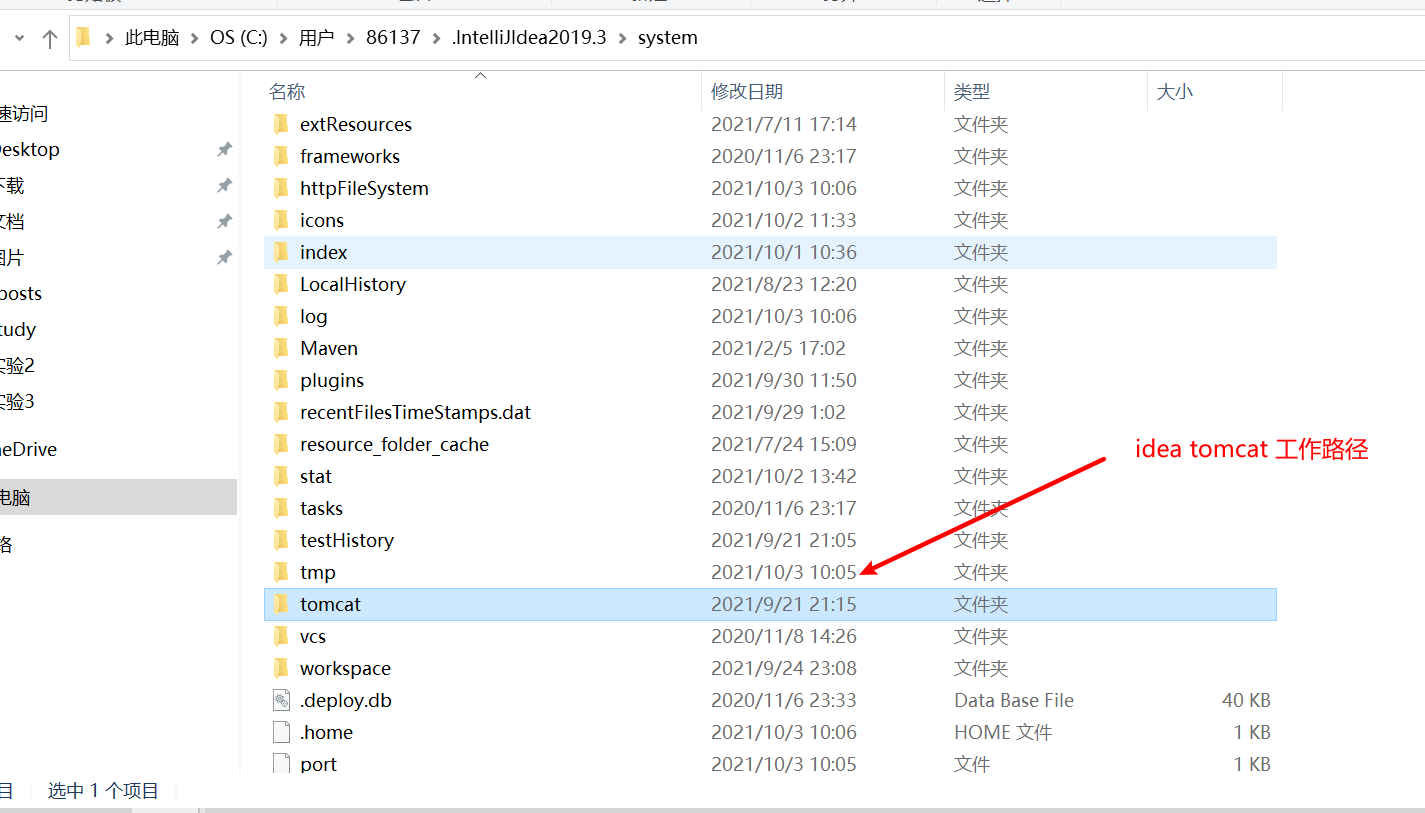
Task: Click the tomcat folder icon
Action: tap(281, 604)
